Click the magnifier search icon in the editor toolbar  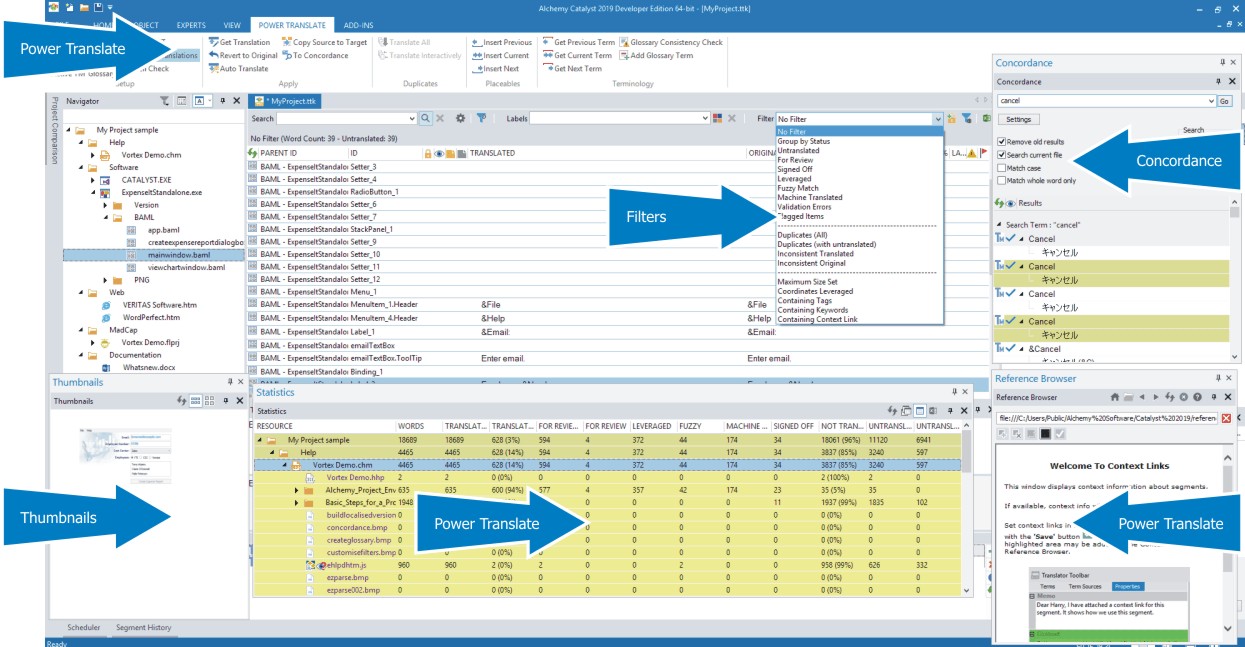[x=426, y=118]
